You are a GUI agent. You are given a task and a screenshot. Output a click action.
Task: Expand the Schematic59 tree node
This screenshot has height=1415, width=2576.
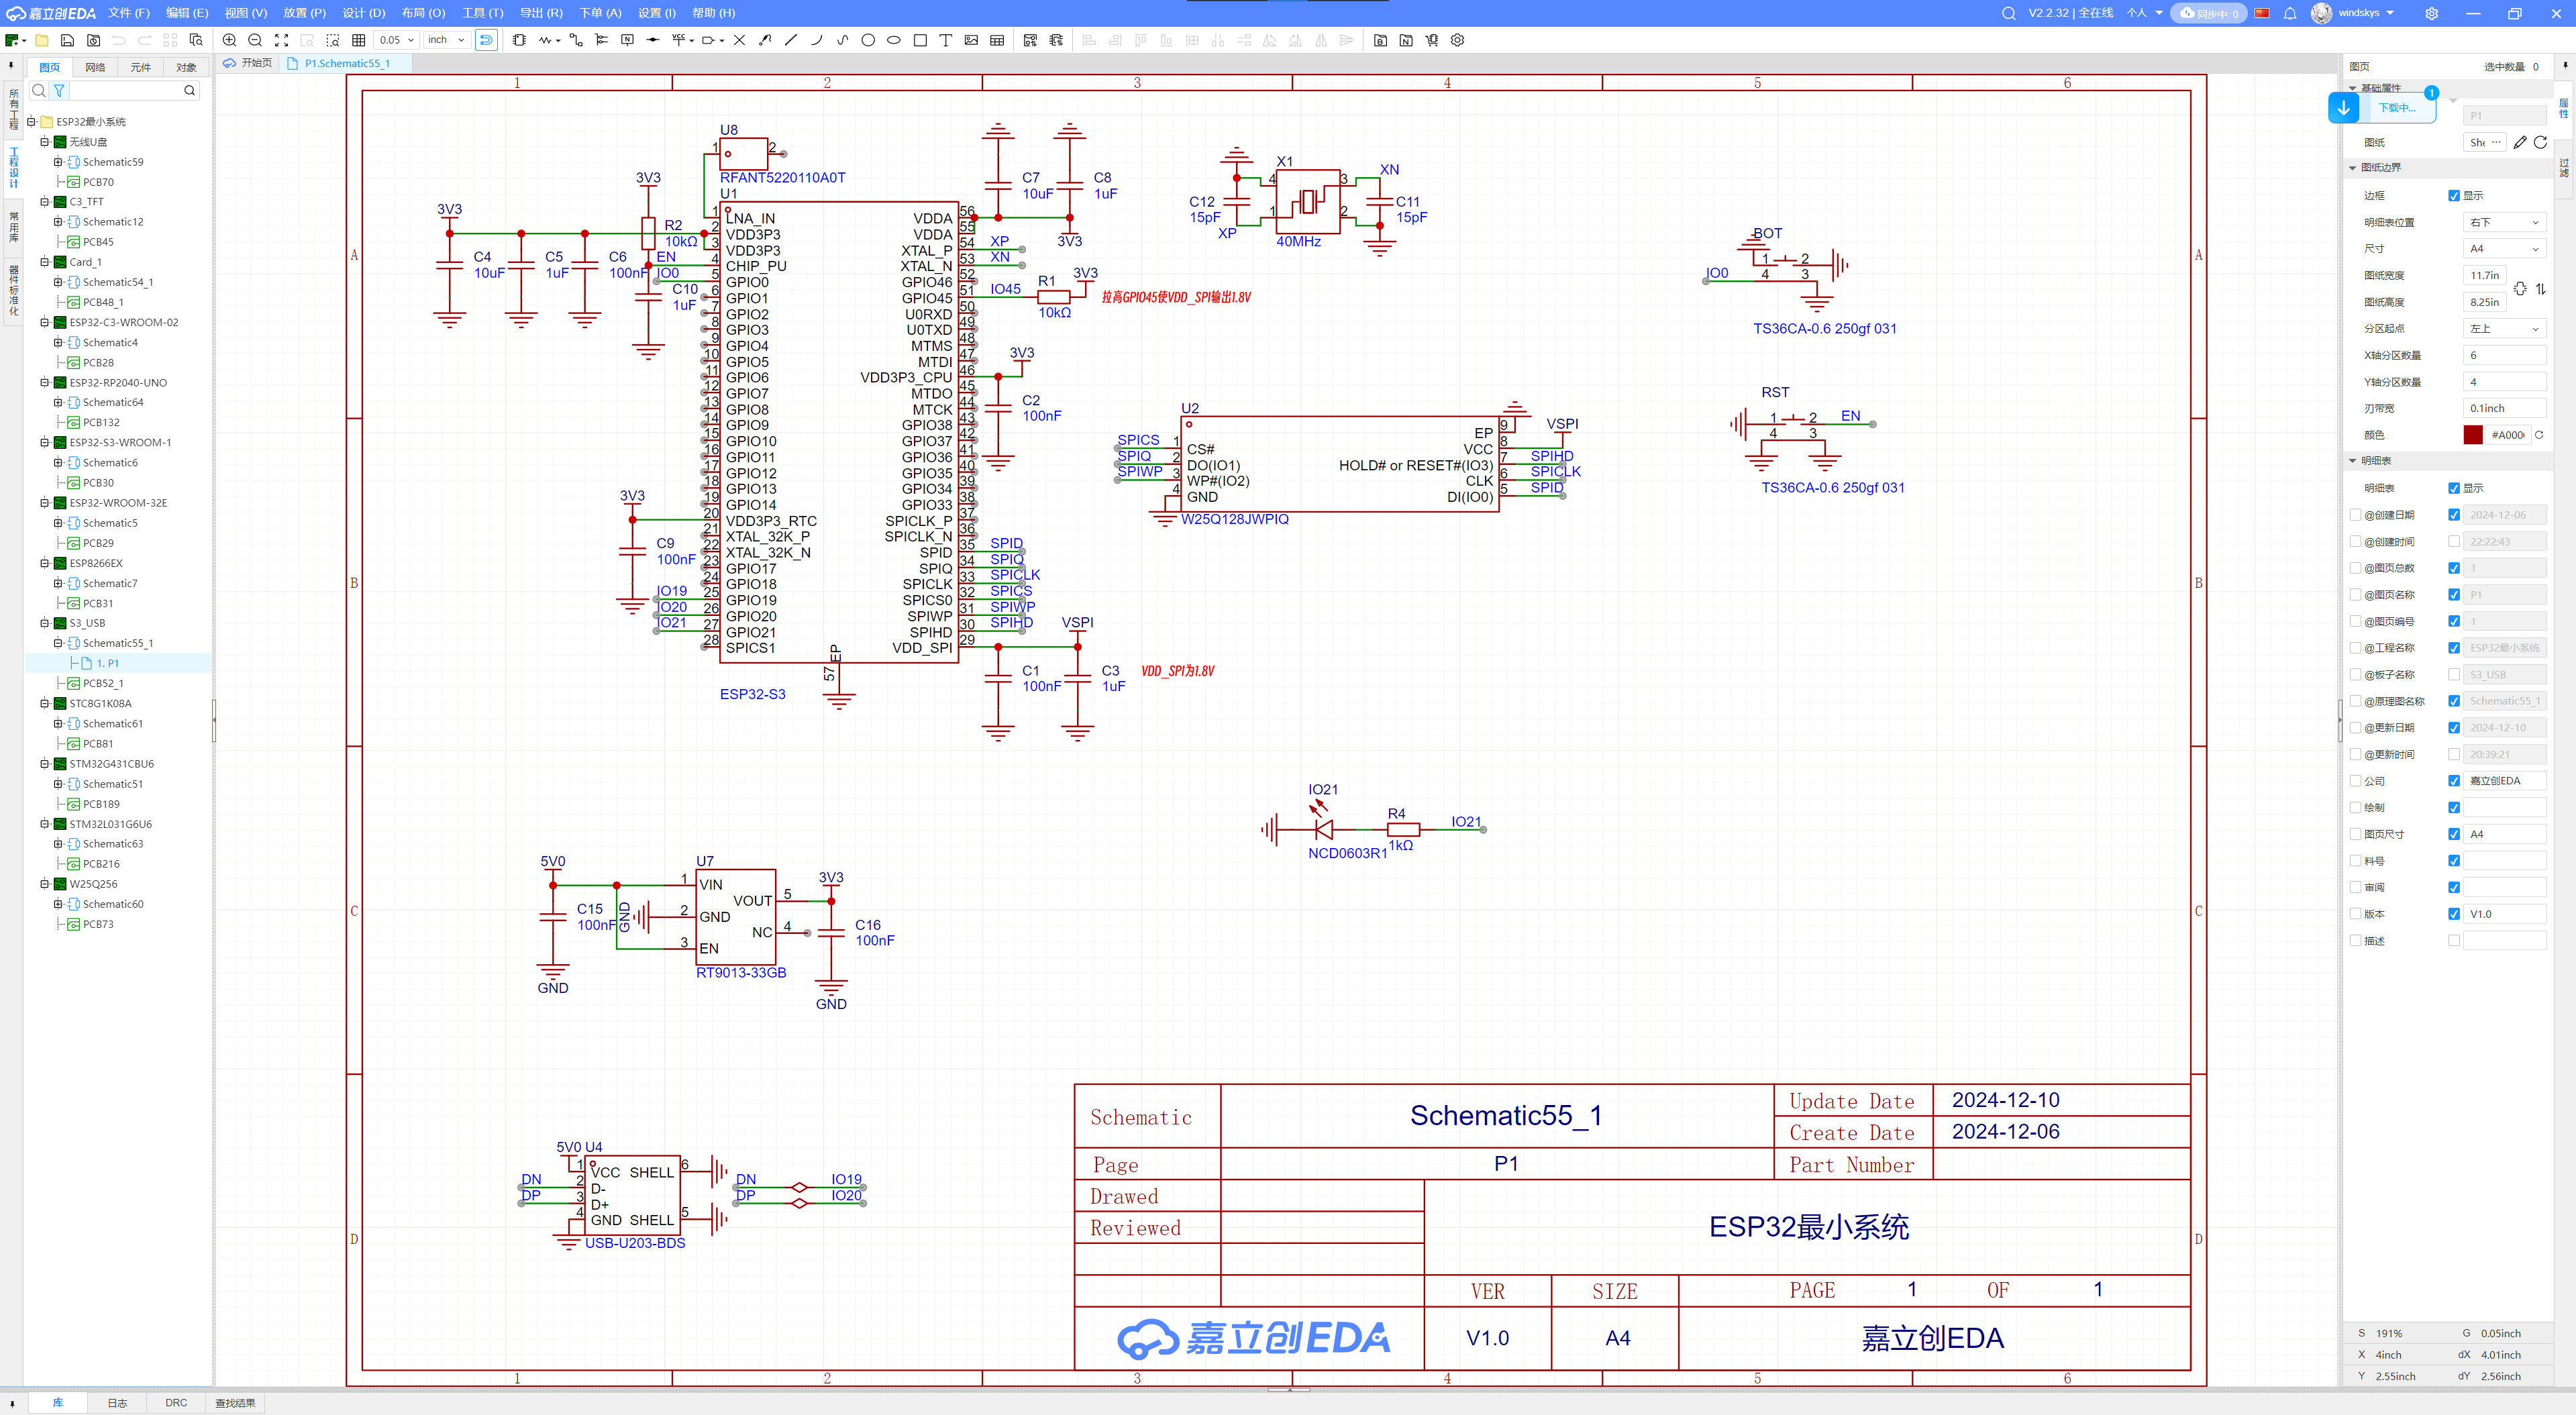coord(58,162)
